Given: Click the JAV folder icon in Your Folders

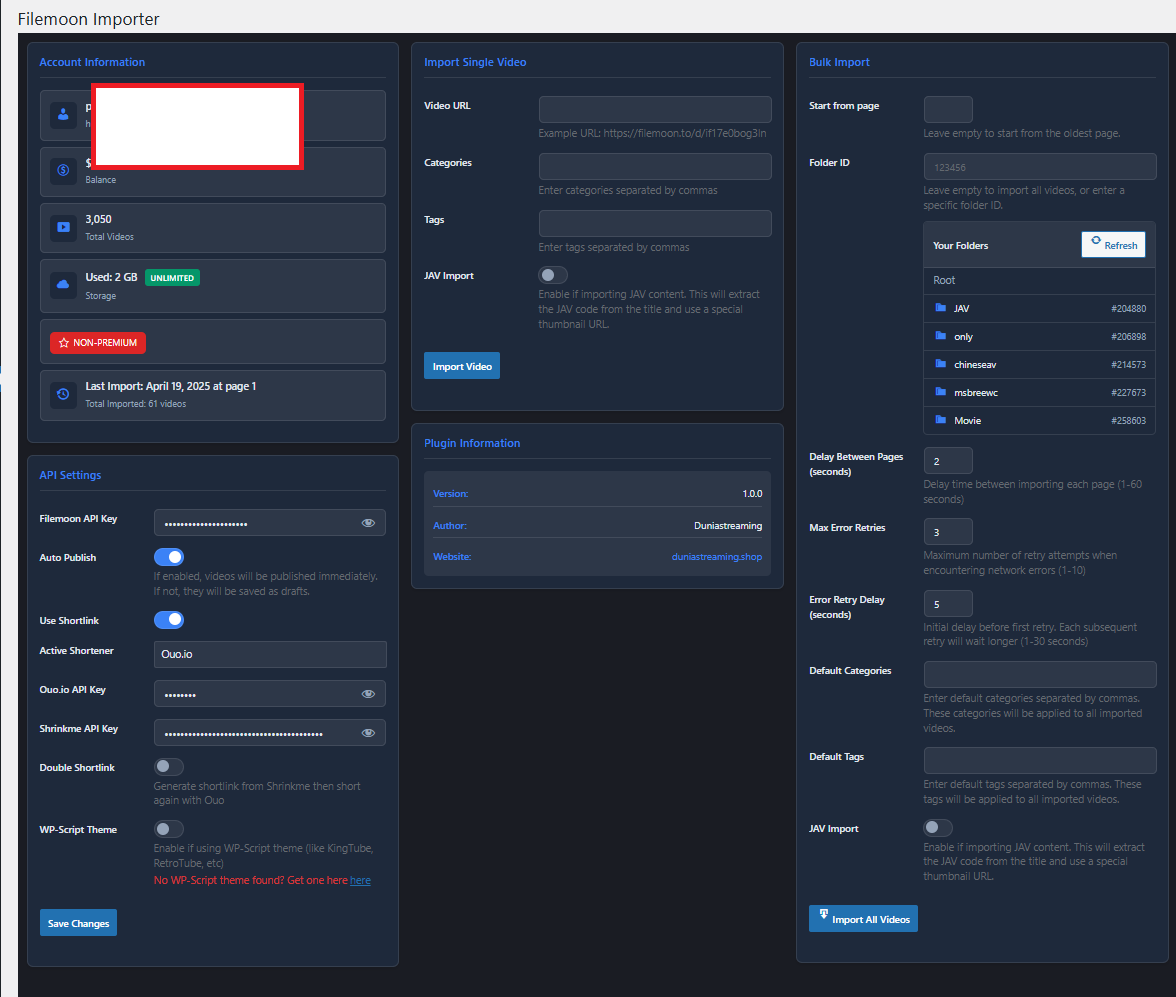Looking at the screenshot, I should tap(938, 308).
